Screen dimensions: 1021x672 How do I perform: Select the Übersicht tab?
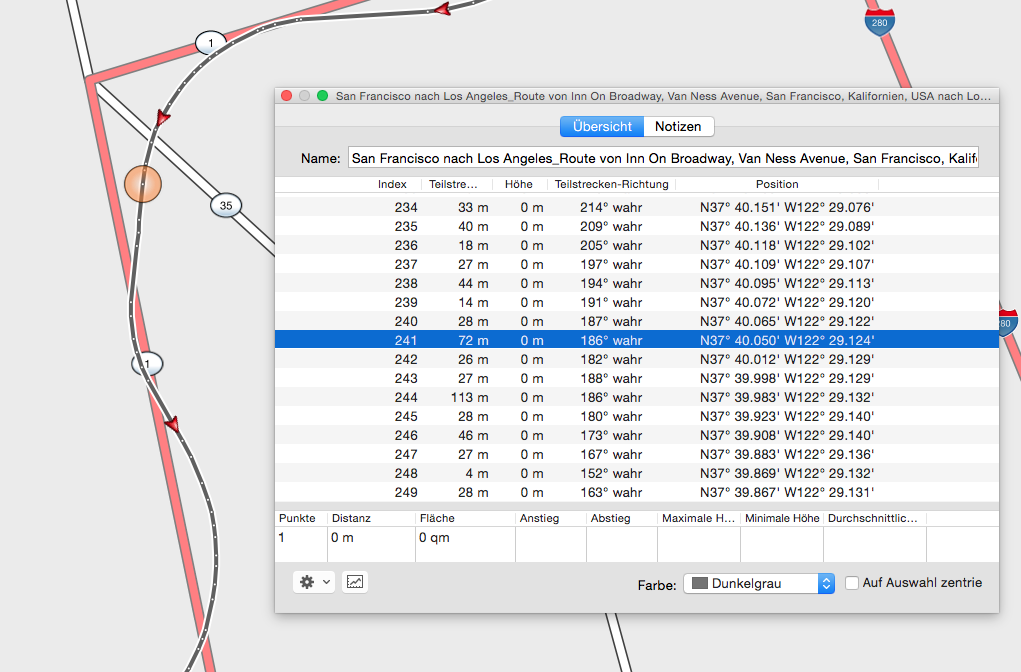(x=601, y=127)
